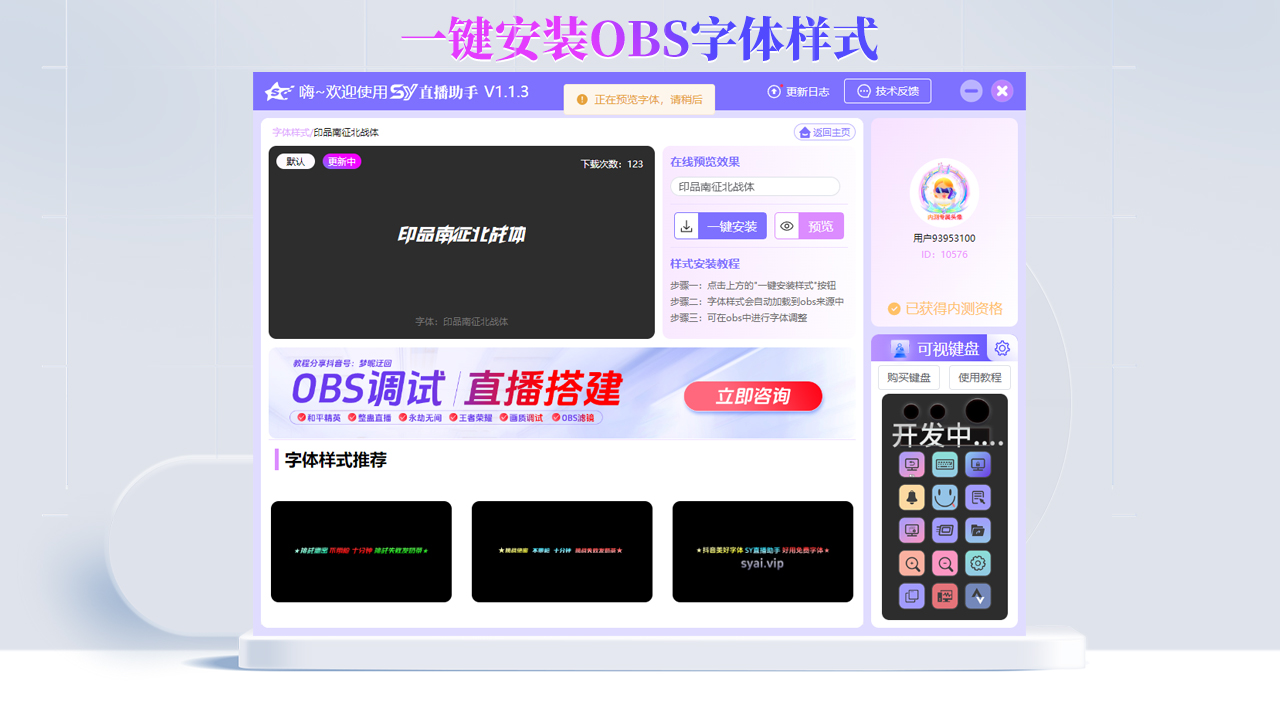The image size is (1280, 720).
Task: Open the folder icon on the virtual keyboard
Action: (x=977, y=530)
